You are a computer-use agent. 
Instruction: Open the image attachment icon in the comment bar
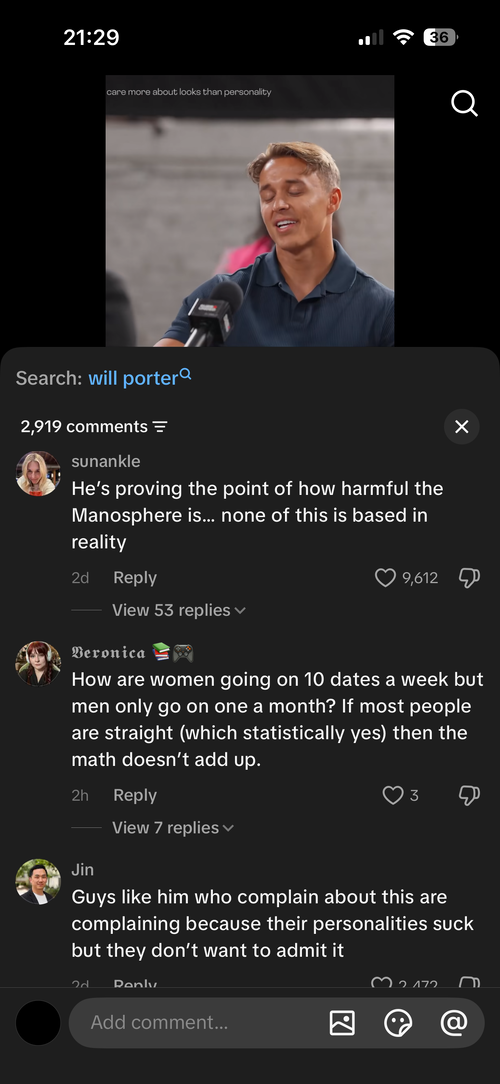(342, 1022)
